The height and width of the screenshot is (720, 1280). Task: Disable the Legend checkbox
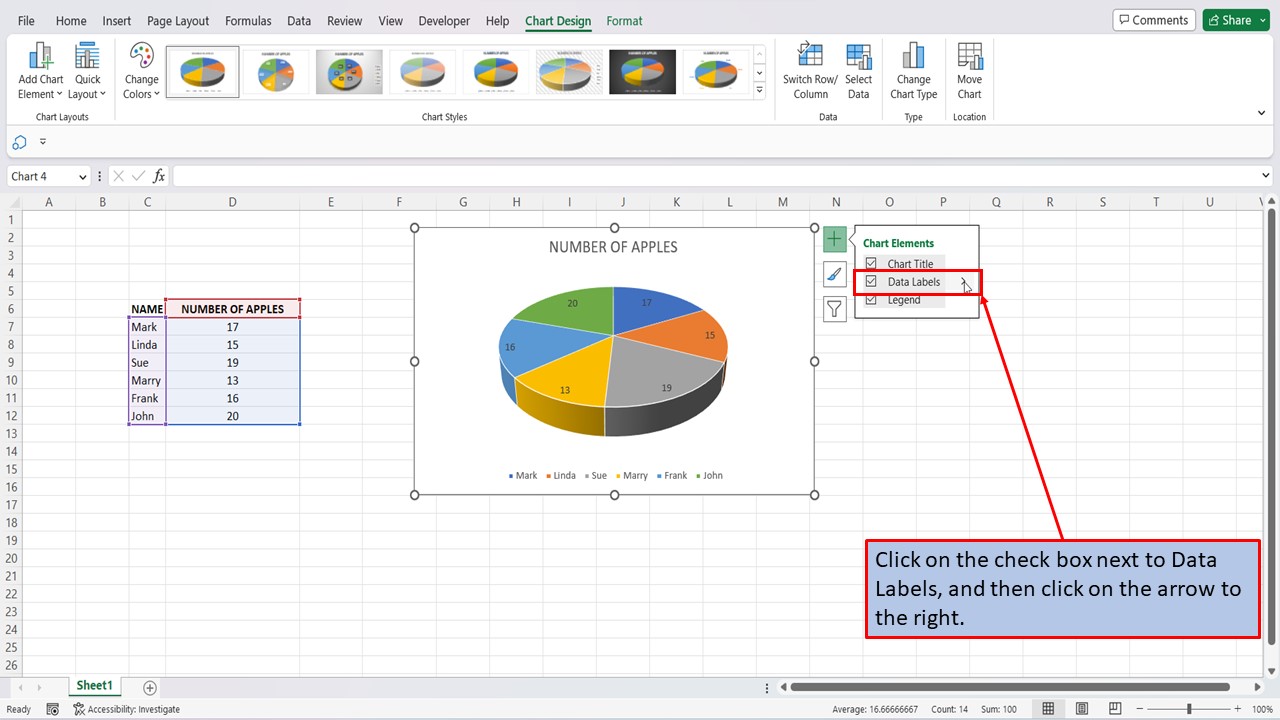pyautogui.click(x=871, y=299)
